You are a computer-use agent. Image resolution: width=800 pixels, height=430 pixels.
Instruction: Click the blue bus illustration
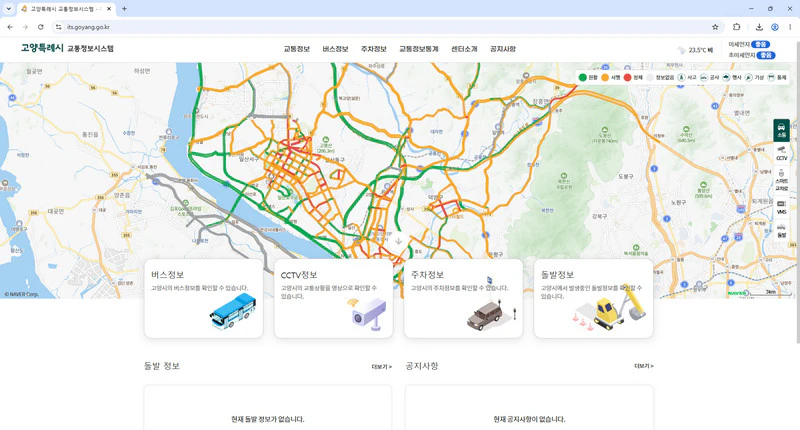click(233, 312)
